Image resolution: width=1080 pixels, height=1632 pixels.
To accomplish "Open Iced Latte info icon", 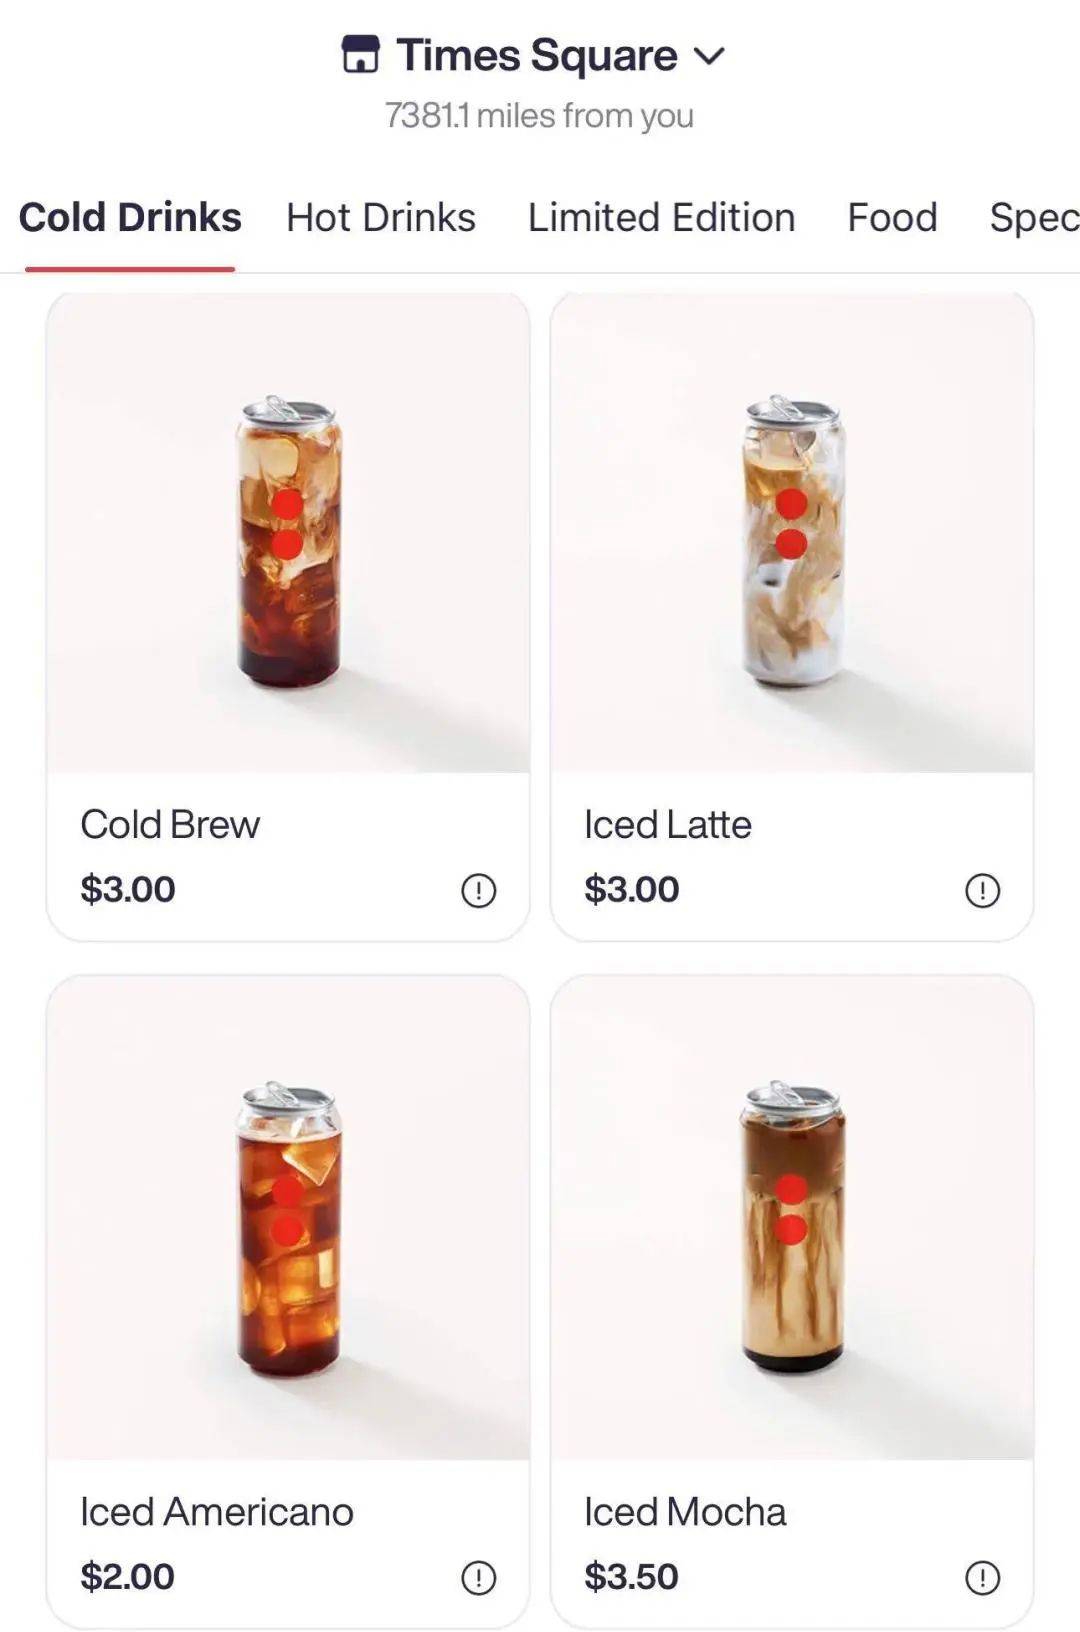I will click(982, 889).
